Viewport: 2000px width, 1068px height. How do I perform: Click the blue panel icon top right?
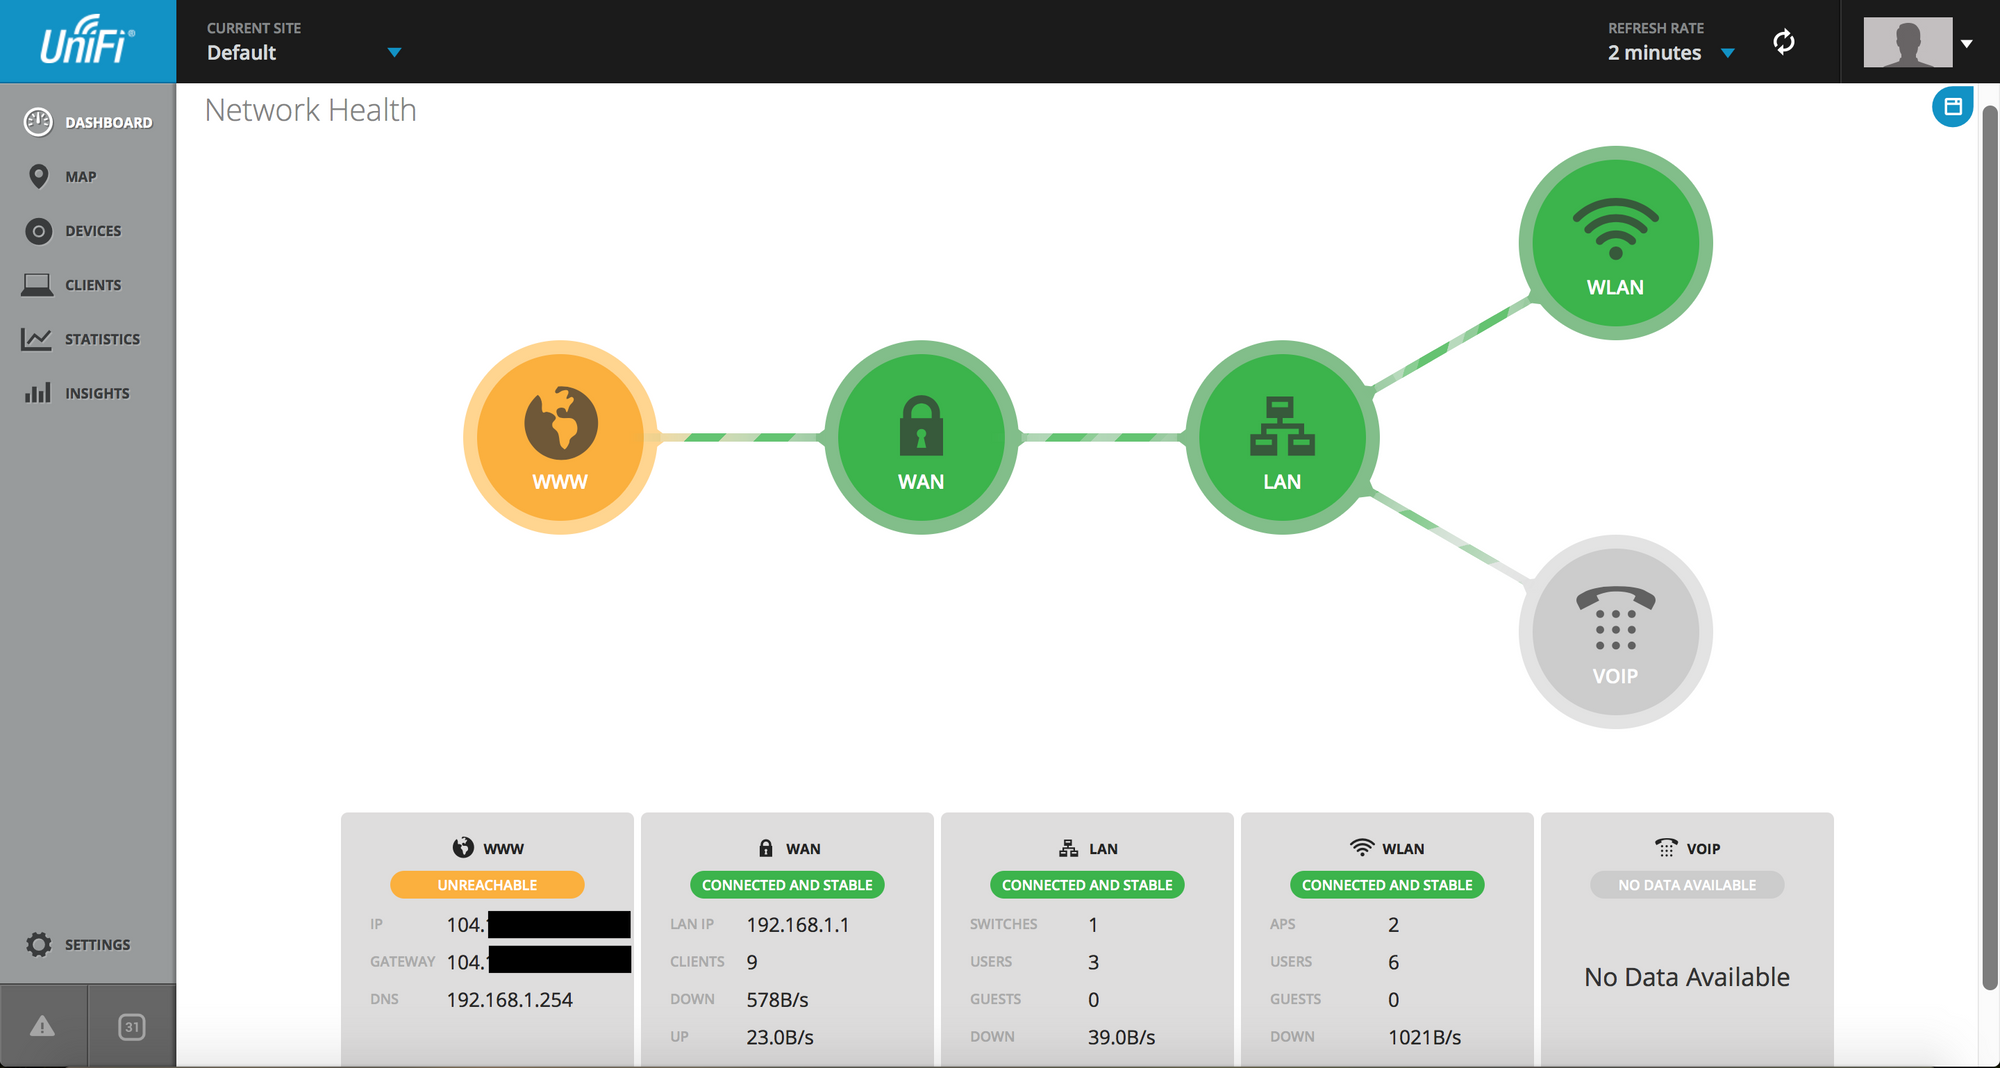coord(1952,106)
